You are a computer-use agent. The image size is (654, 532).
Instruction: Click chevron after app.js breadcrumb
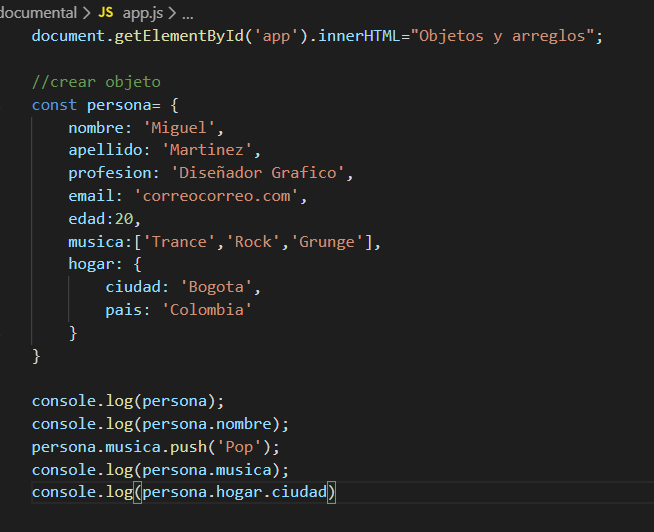[x=172, y=13]
